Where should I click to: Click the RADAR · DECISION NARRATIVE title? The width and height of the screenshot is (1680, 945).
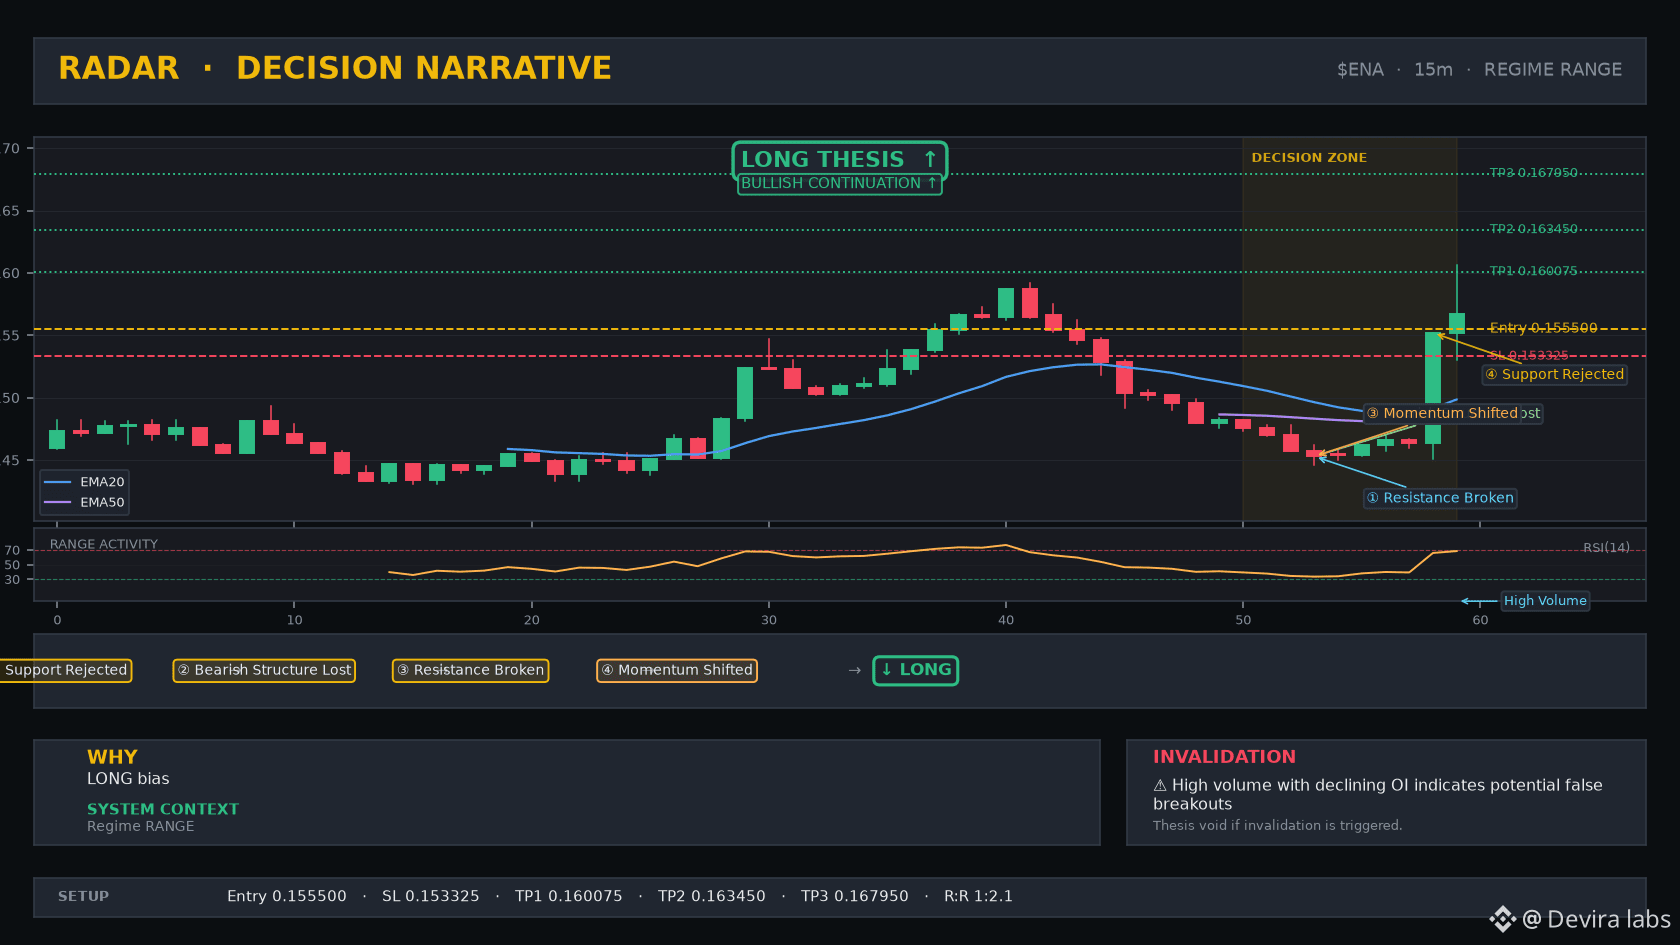tap(335, 68)
